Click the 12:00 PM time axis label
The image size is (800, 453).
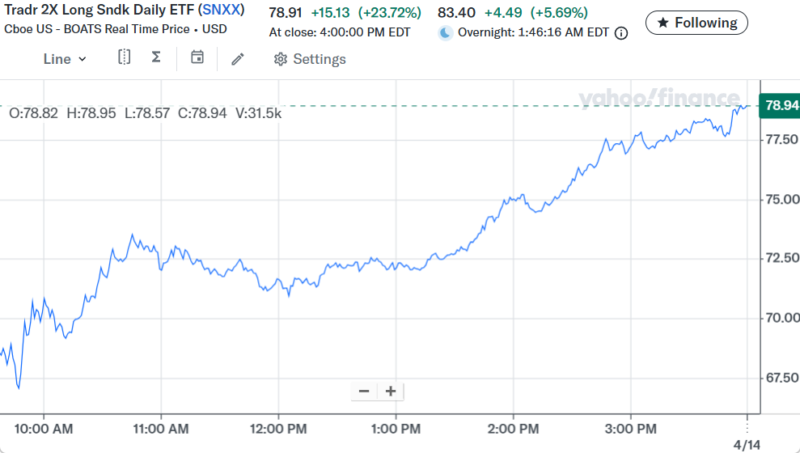(x=277, y=429)
